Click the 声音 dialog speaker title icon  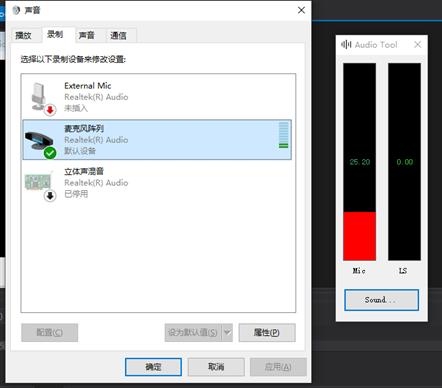[16, 10]
